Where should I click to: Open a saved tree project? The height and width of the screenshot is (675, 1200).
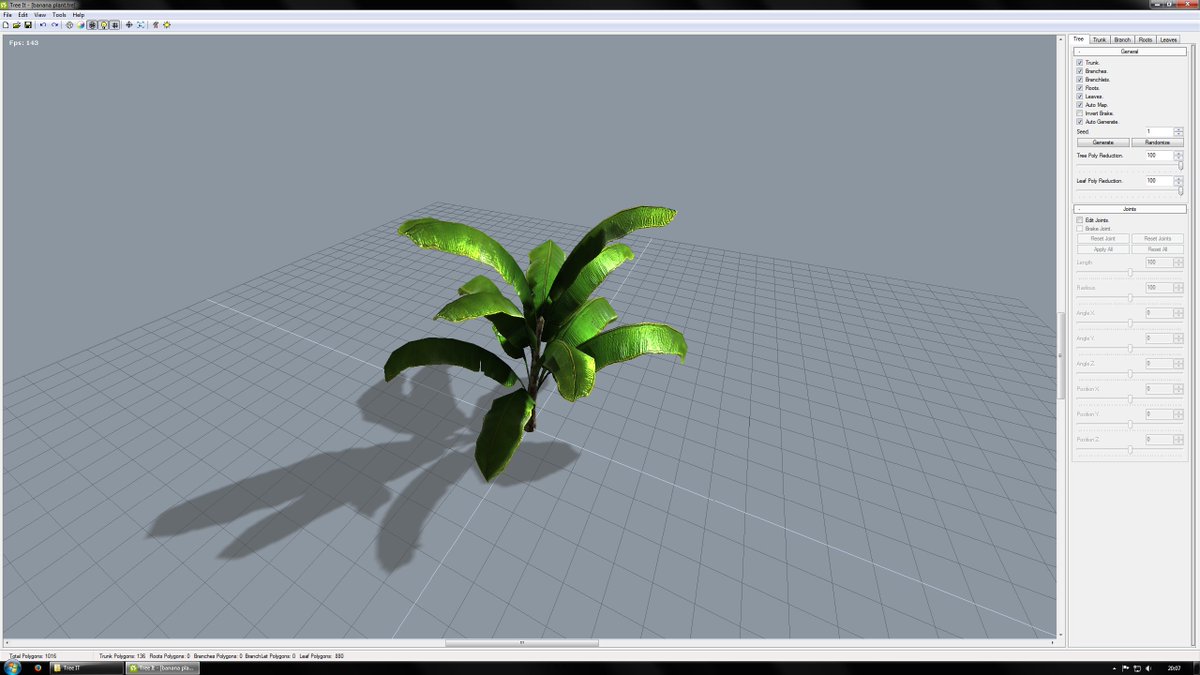[x=17, y=25]
